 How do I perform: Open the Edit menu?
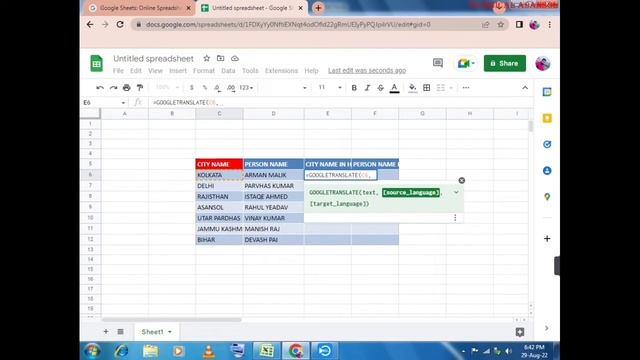pos(136,71)
